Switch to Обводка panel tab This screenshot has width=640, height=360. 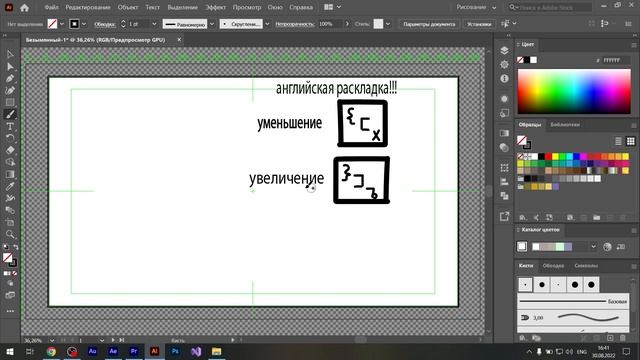pyautogui.click(x=553, y=266)
